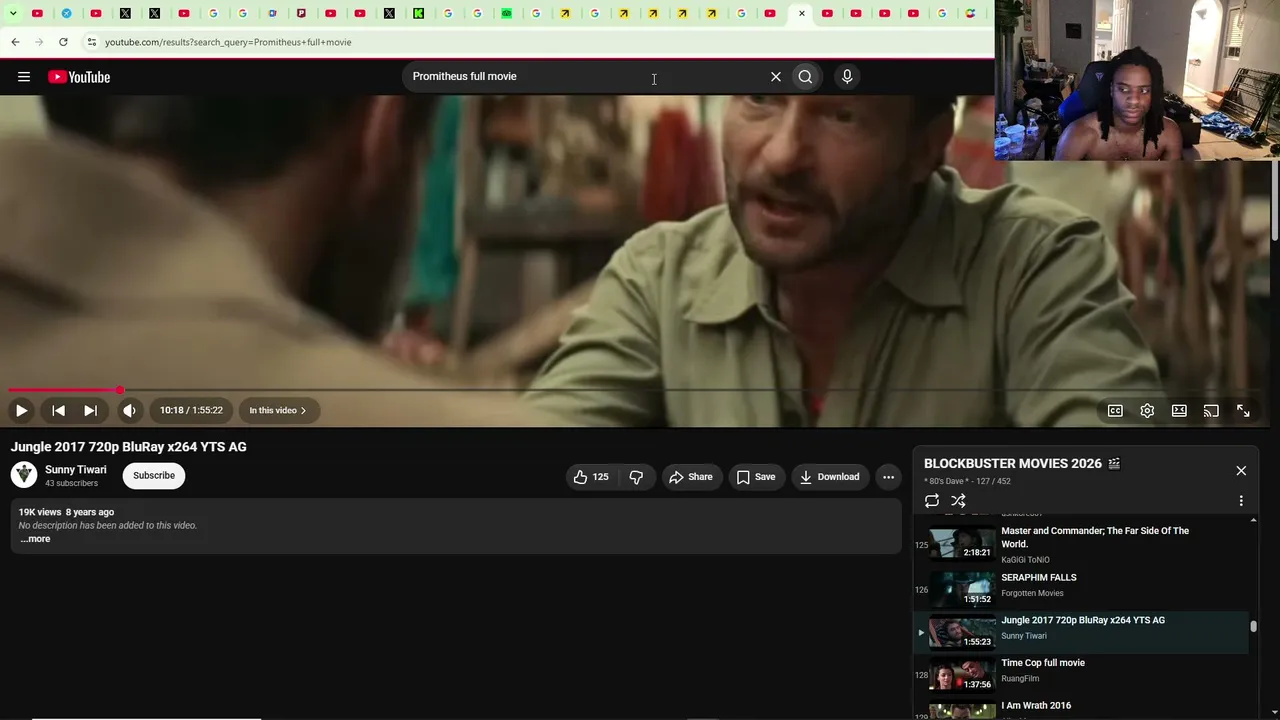Cast the video to a TV
The height and width of the screenshot is (720, 1280).
[1211, 411]
